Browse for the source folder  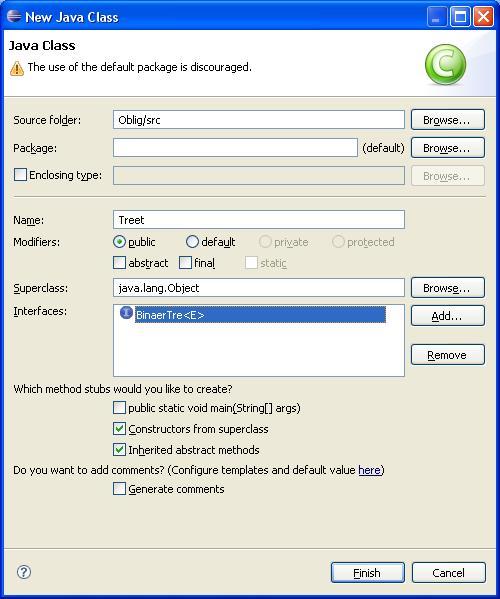point(448,120)
